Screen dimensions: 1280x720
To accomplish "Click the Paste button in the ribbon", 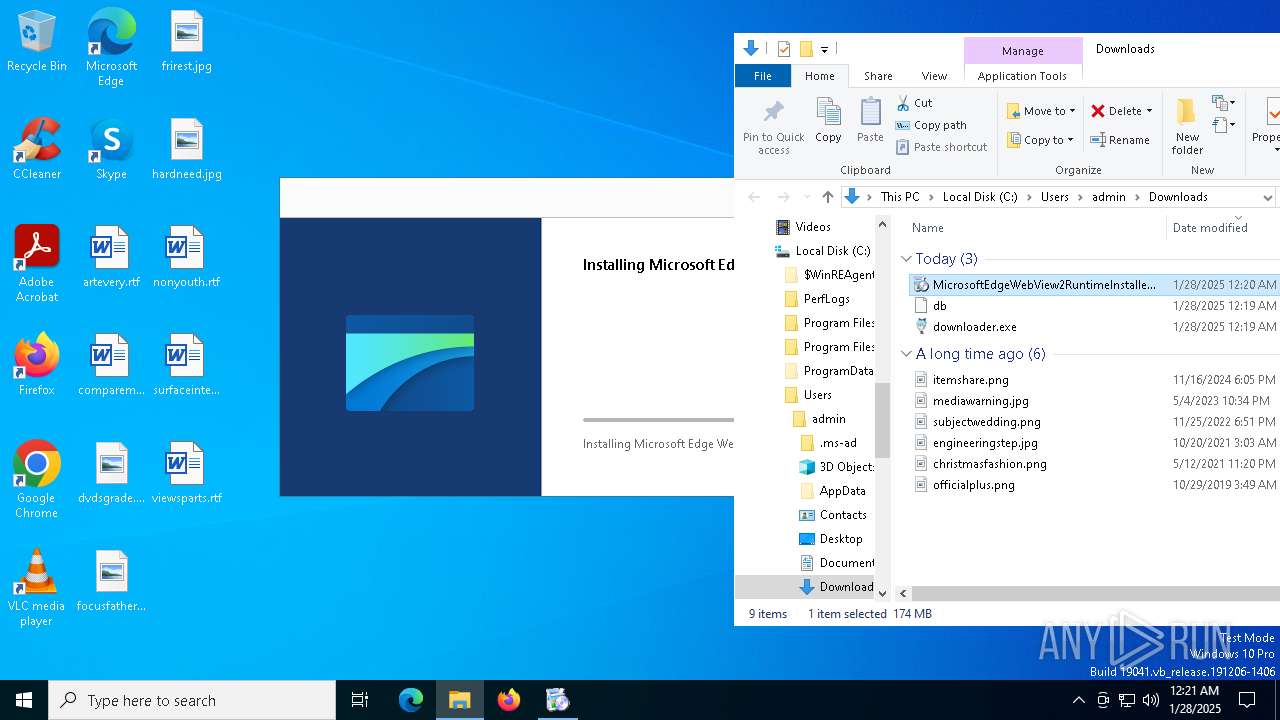I will coord(870,121).
